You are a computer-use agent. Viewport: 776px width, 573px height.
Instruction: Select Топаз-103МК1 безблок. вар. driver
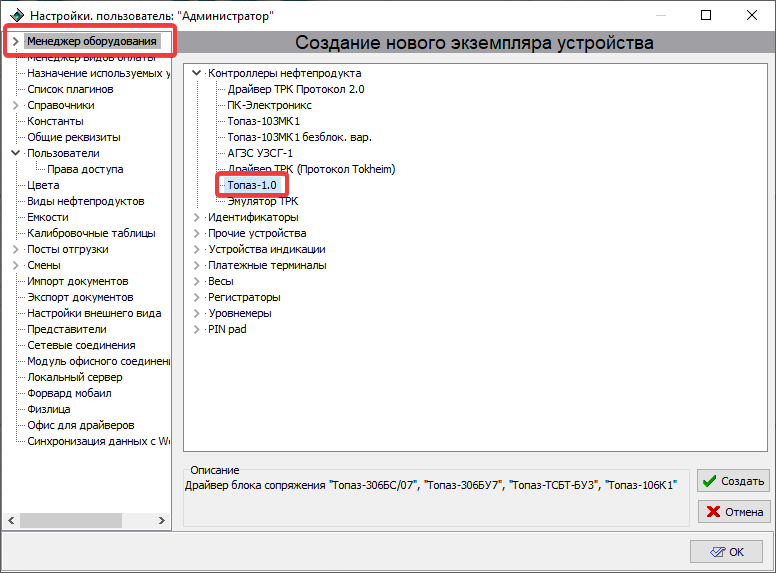coord(299,137)
